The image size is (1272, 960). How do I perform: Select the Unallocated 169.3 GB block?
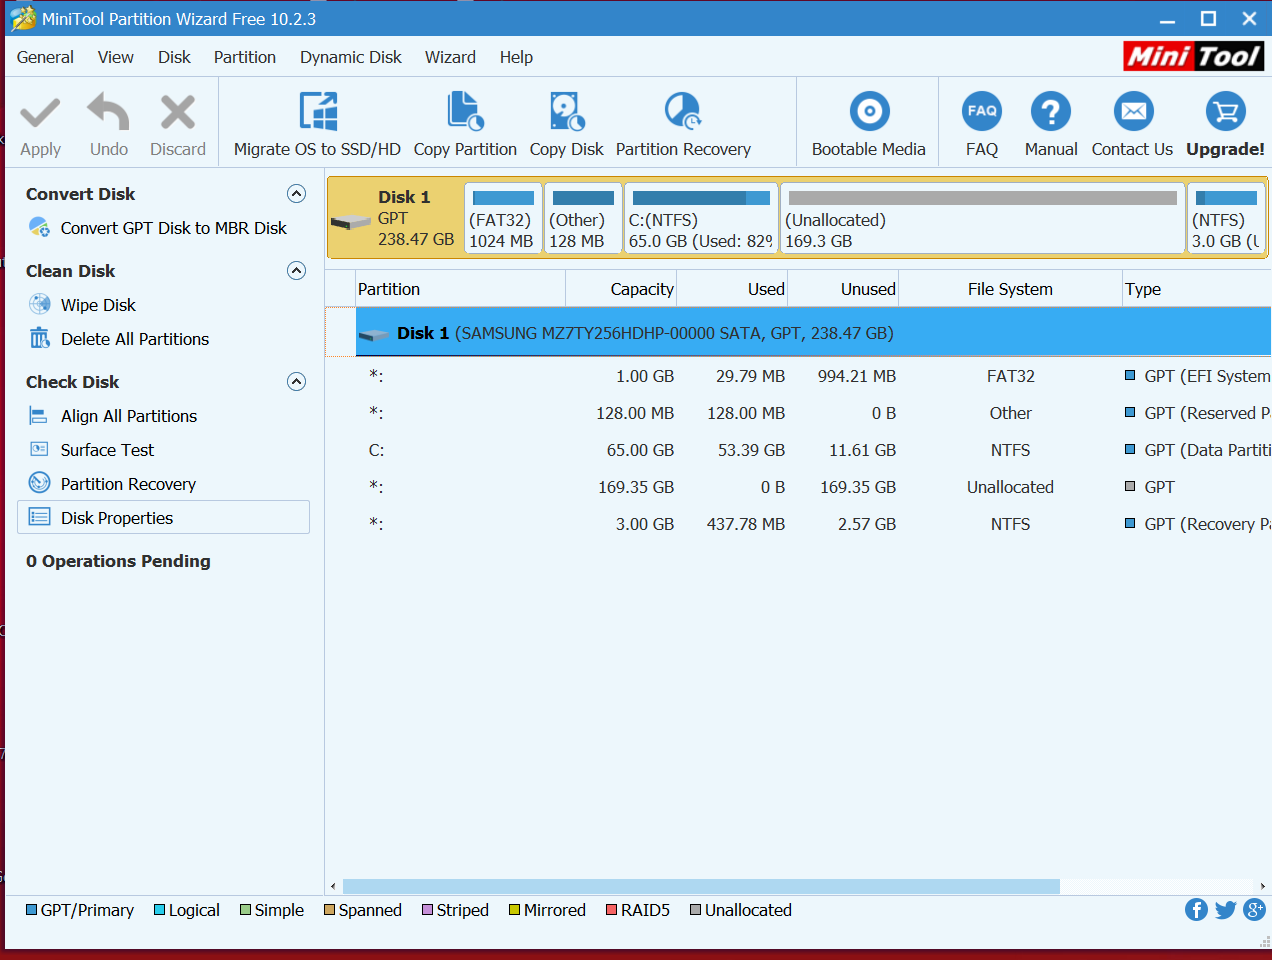(983, 218)
